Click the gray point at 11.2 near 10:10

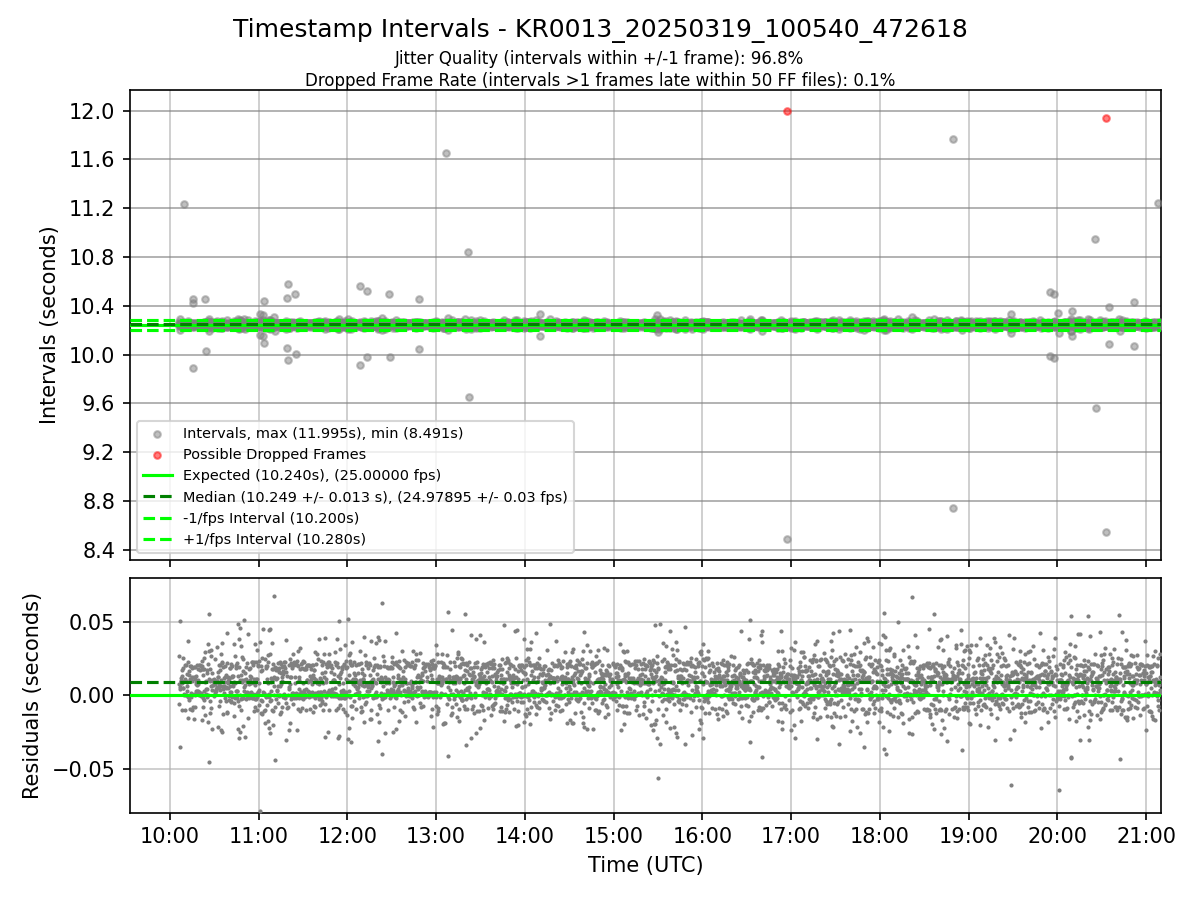(184, 204)
